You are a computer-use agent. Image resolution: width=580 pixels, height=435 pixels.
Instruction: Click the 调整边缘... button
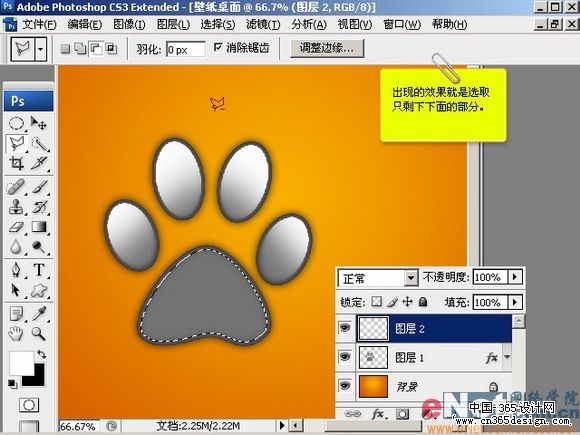click(327, 48)
